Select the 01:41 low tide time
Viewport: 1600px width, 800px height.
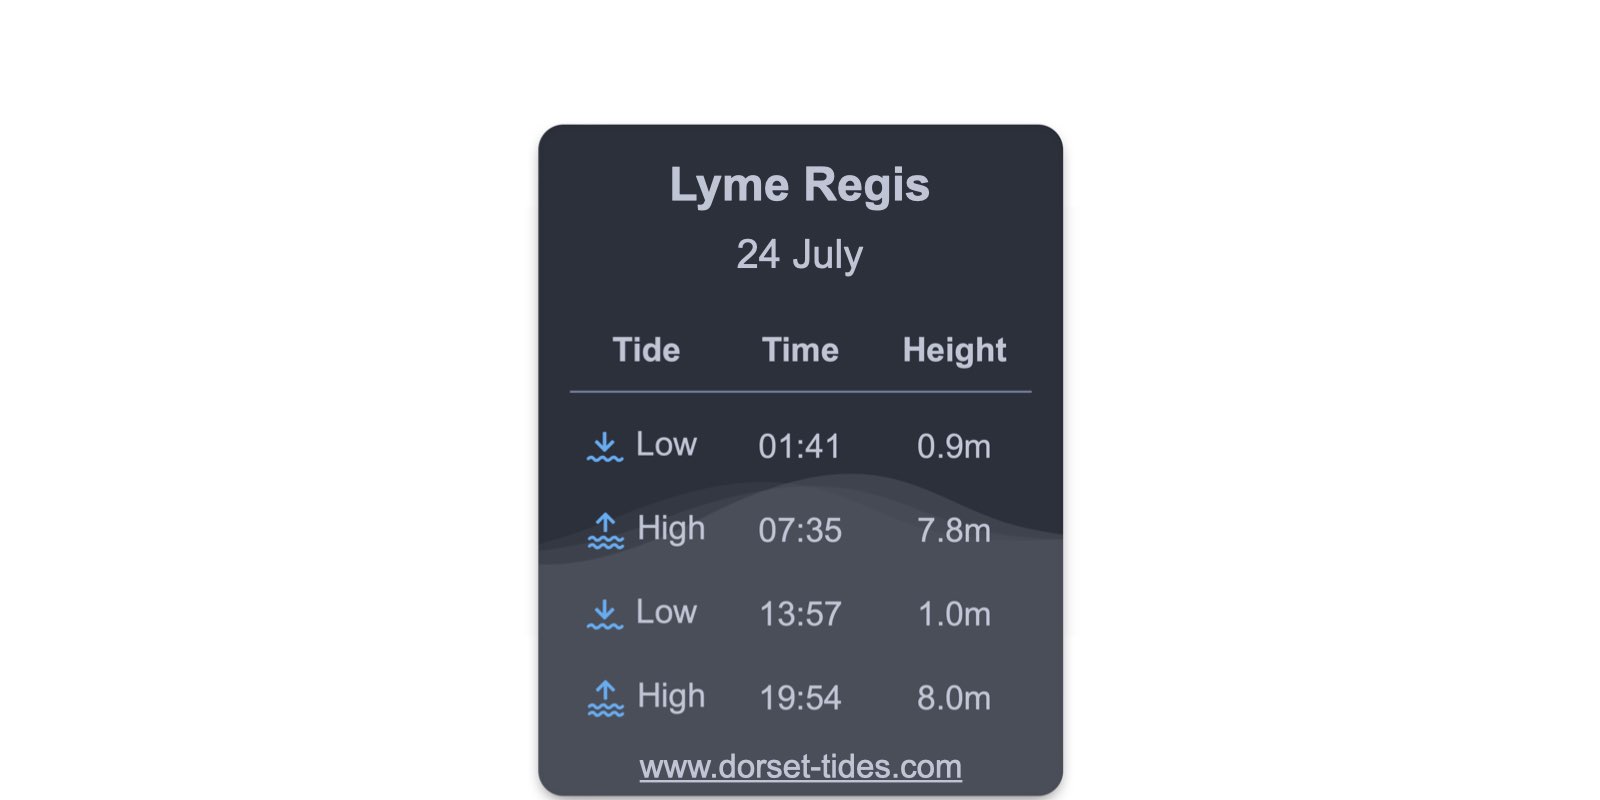pyautogui.click(x=800, y=446)
